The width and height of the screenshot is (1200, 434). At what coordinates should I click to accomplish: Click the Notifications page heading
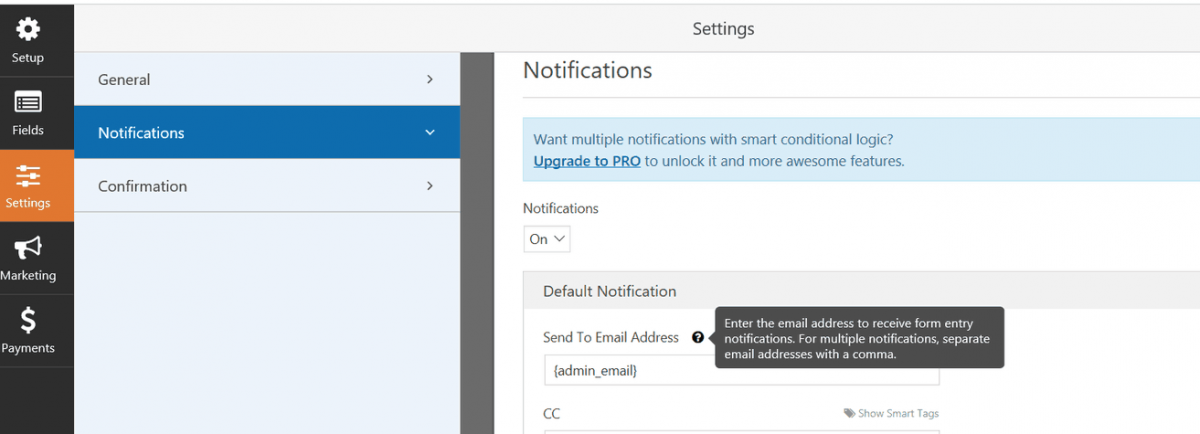pyautogui.click(x=588, y=70)
